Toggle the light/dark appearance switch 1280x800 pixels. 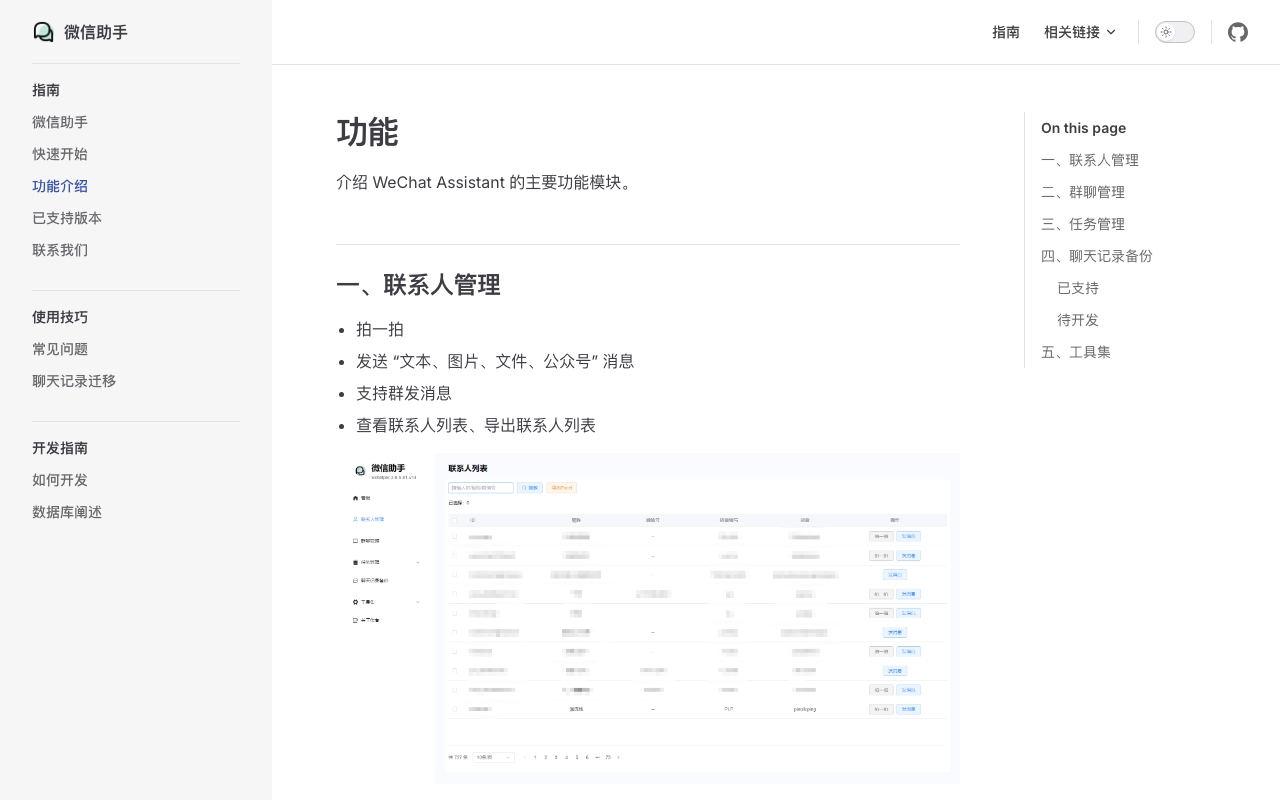pos(1175,32)
